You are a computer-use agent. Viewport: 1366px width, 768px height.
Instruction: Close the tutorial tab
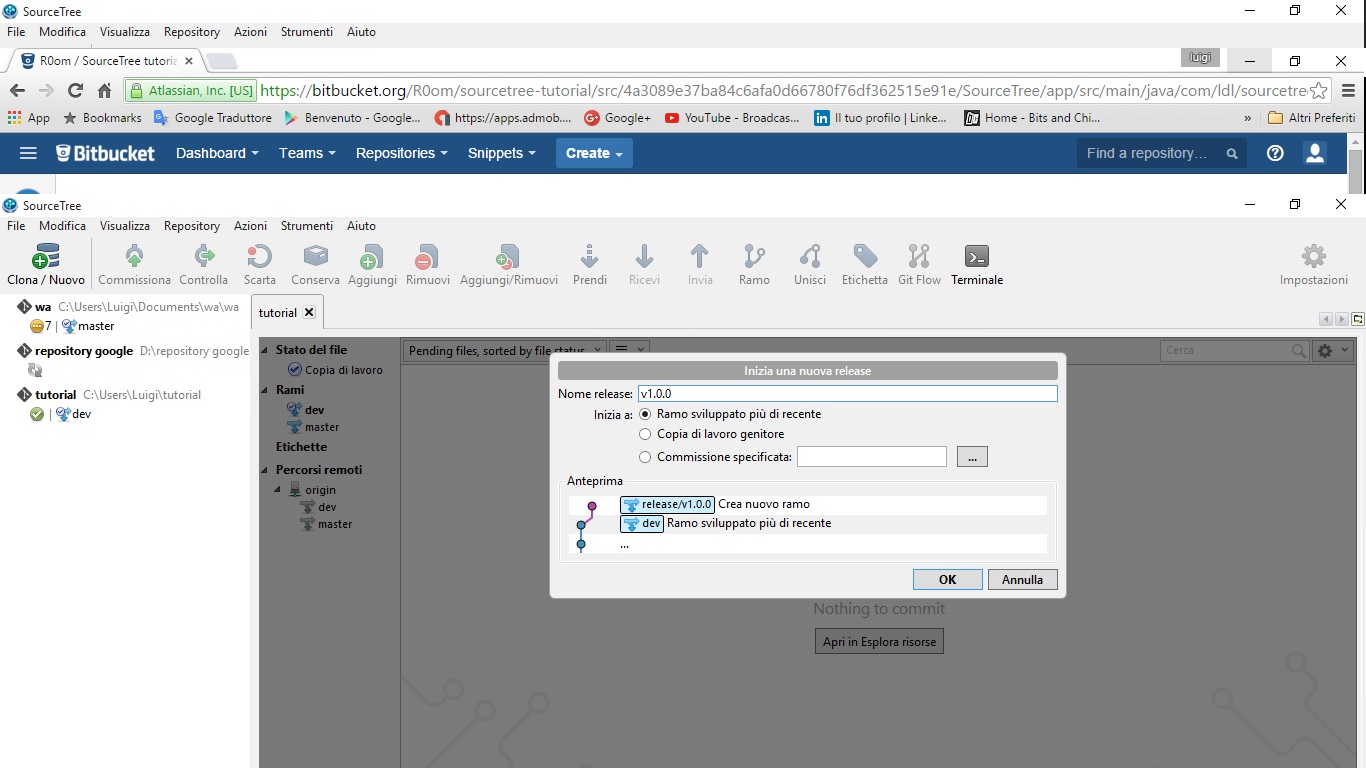309,312
